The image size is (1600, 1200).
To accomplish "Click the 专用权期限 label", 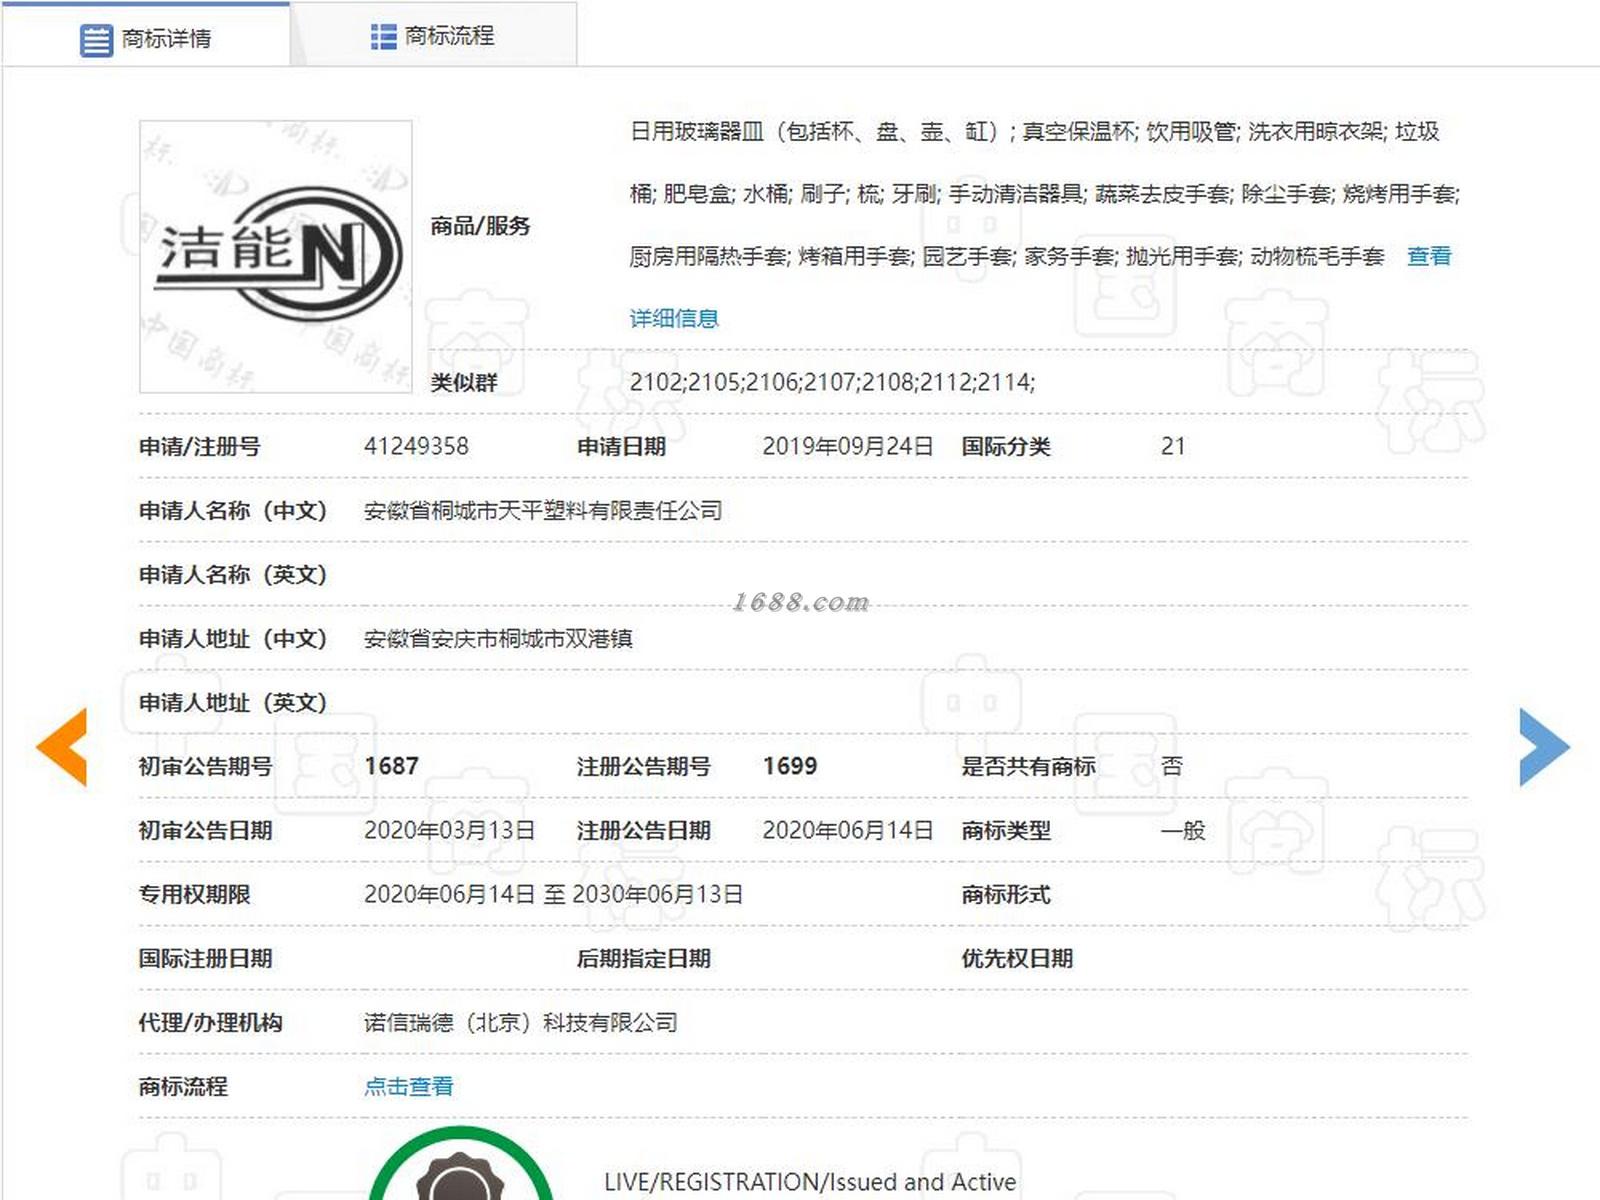I will click(x=194, y=894).
